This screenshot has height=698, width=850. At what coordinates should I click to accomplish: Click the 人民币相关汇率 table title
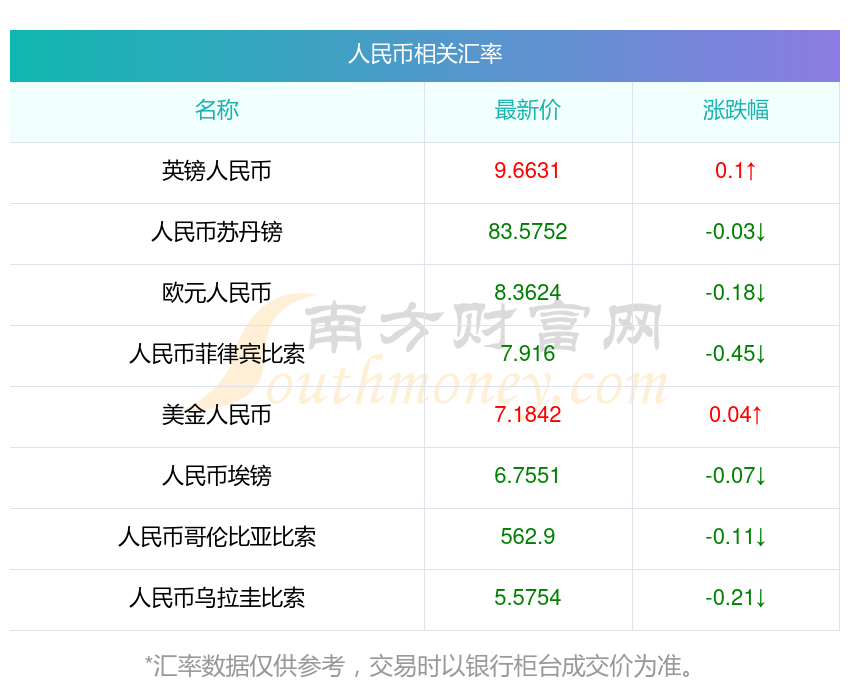(x=425, y=54)
